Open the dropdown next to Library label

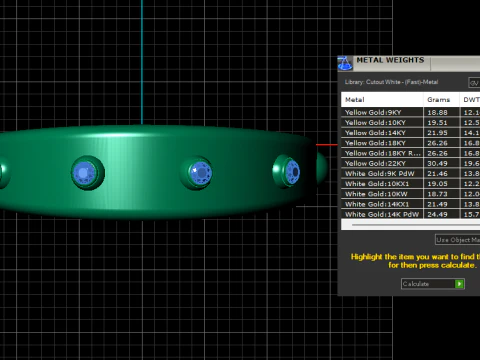point(474,83)
